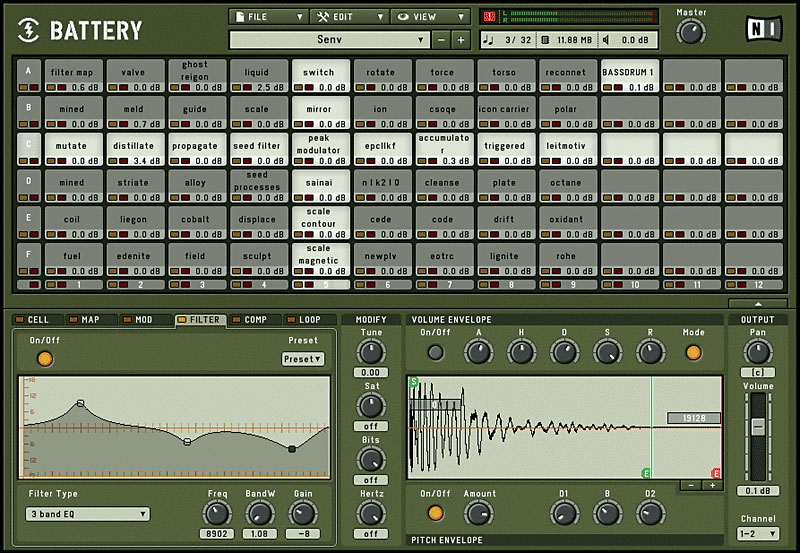Open the filter Preset dropdown
Viewport: 800px width, 553px height.
(x=303, y=359)
